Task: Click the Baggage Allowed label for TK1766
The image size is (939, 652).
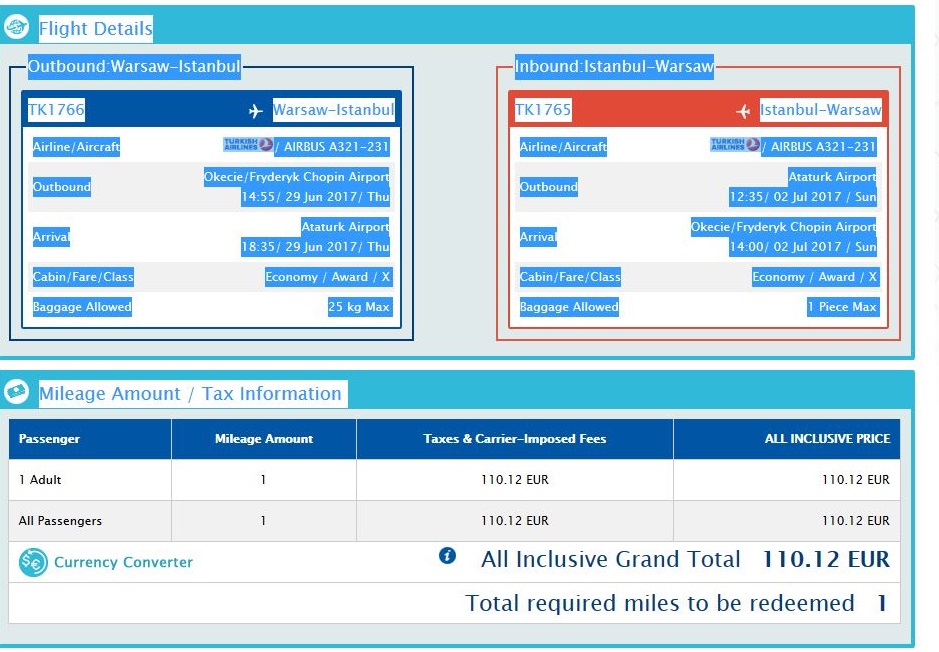Action: pyautogui.click(x=82, y=307)
